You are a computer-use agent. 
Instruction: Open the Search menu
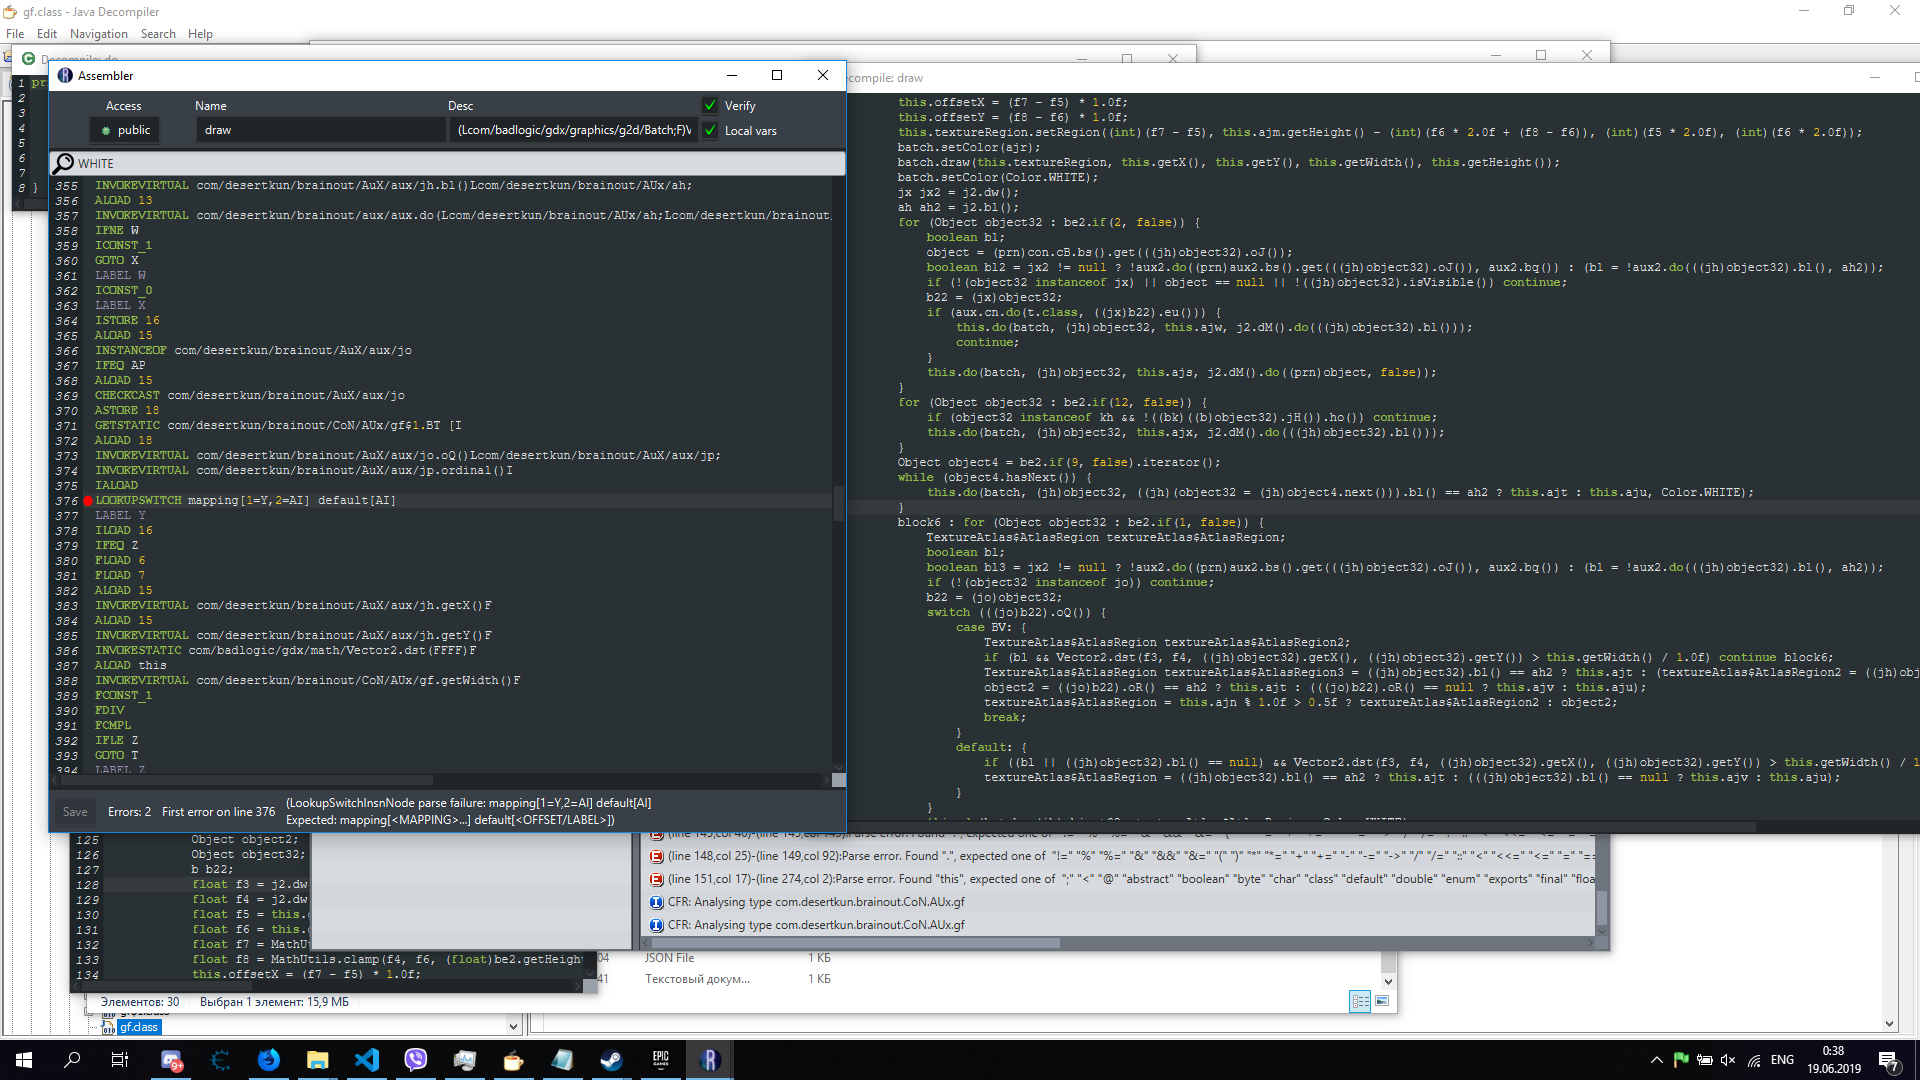pyautogui.click(x=158, y=34)
